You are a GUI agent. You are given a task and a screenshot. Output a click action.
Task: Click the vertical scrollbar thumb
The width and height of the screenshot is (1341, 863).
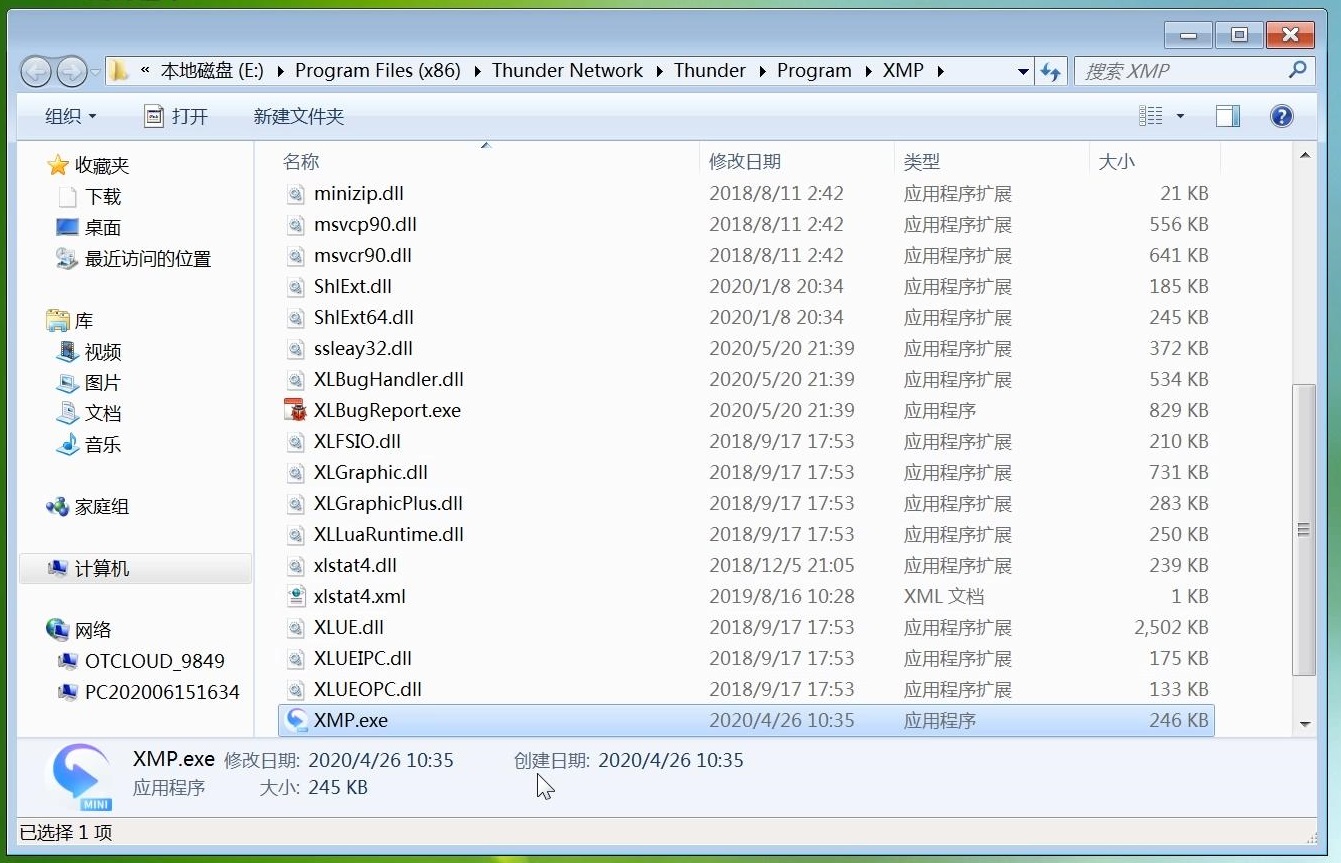click(1304, 530)
